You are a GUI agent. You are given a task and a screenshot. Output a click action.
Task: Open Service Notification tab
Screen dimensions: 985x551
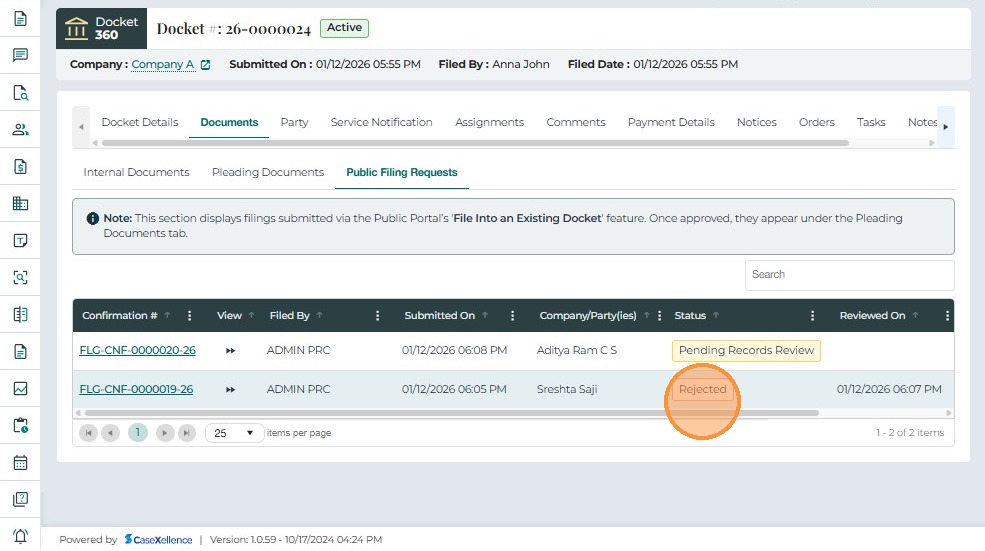[381, 123]
